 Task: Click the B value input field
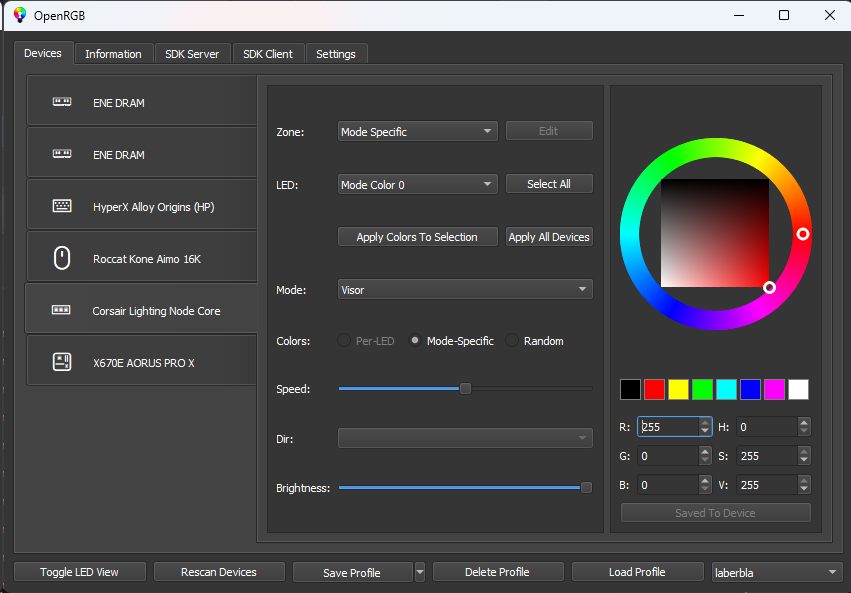click(x=668, y=485)
